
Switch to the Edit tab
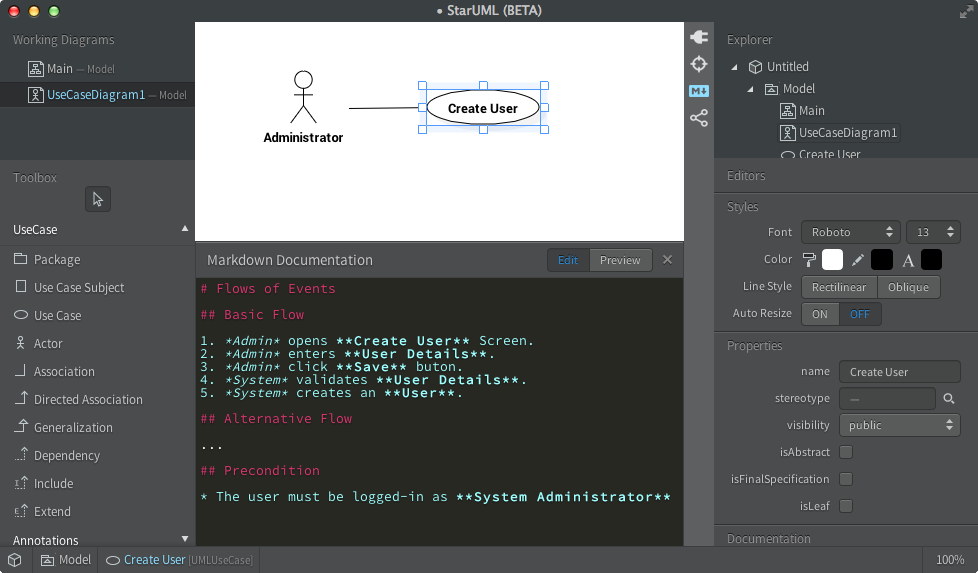568,260
